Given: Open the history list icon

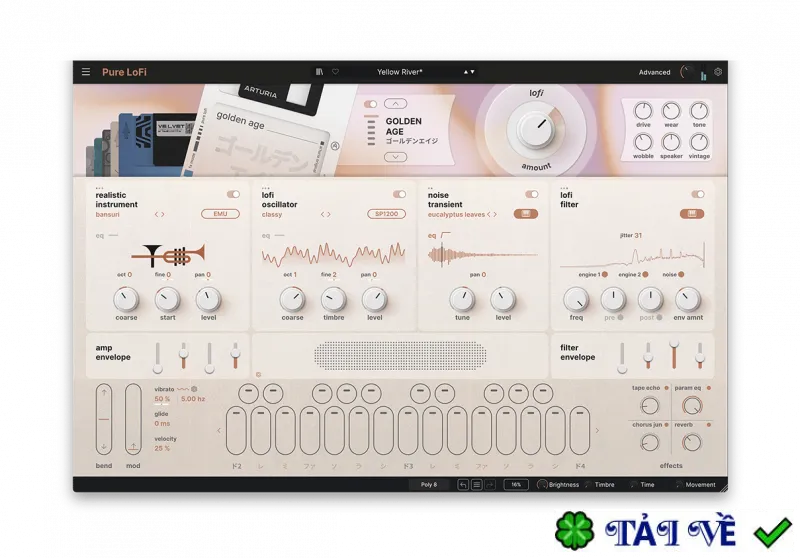Looking at the screenshot, I should pos(476,485).
